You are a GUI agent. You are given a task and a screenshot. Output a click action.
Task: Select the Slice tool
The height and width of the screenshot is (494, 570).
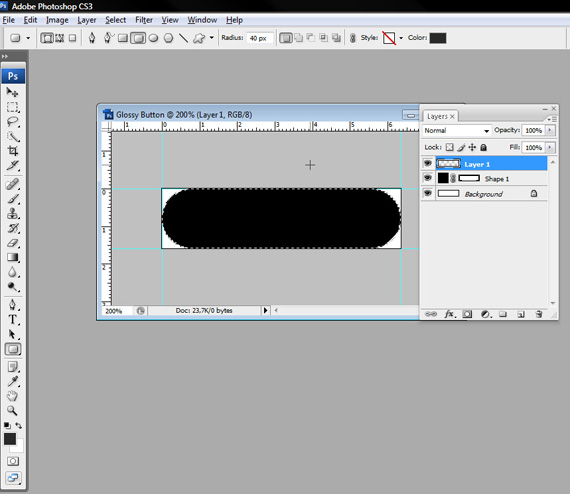click(12, 165)
